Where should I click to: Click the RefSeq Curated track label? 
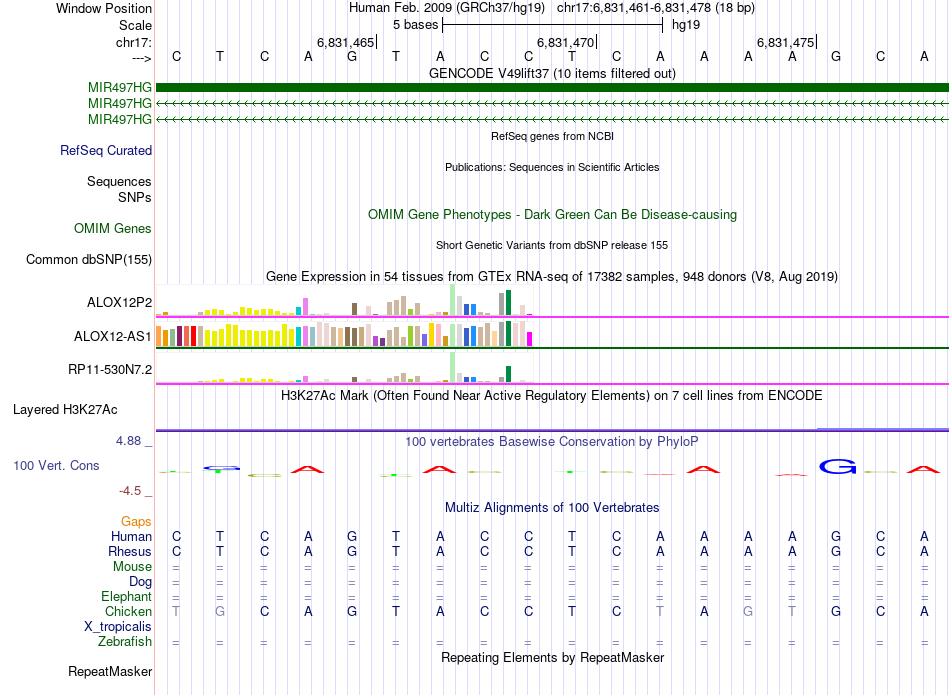(x=106, y=150)
